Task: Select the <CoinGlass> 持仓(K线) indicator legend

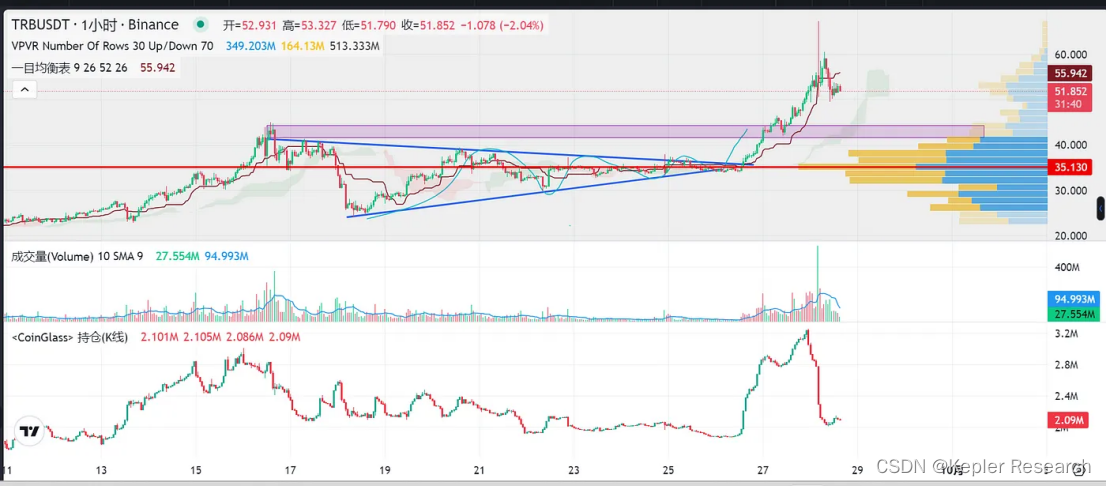Action: click(71, 338)
